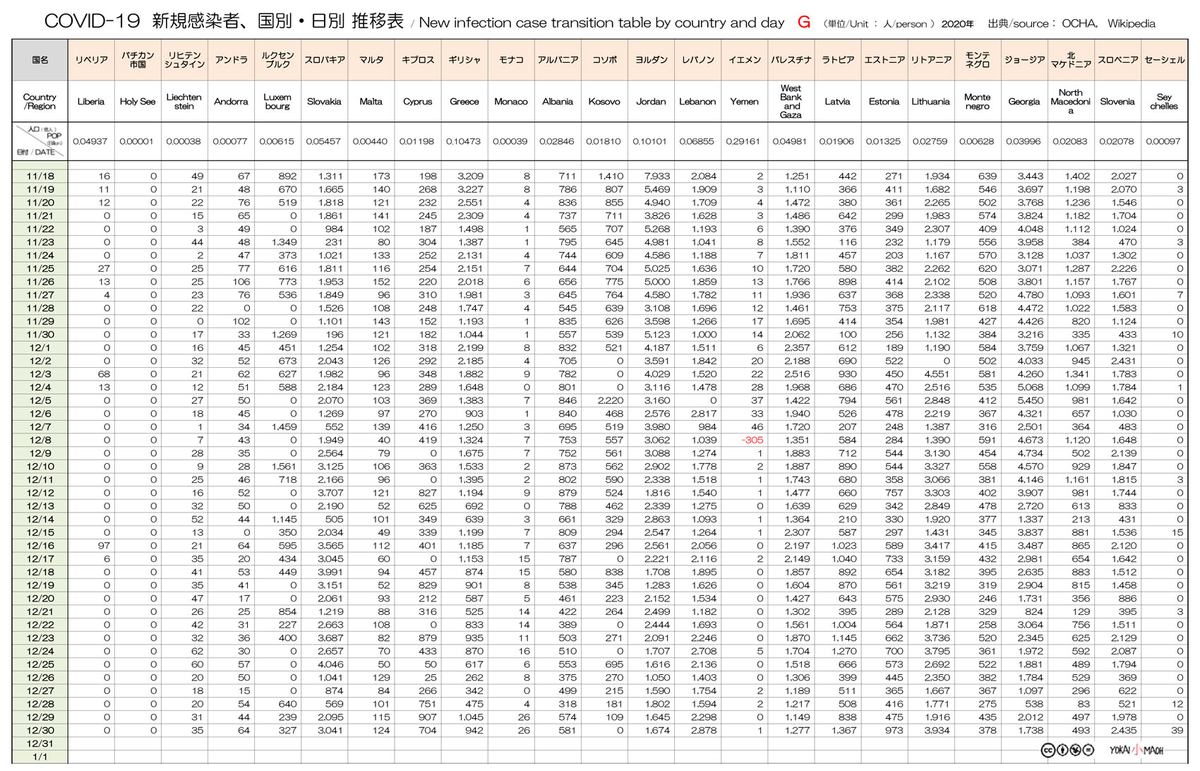The image size is (1200, 771).
Task: Click the 'Andorra' English country name
Action: [x=230, y=101]
